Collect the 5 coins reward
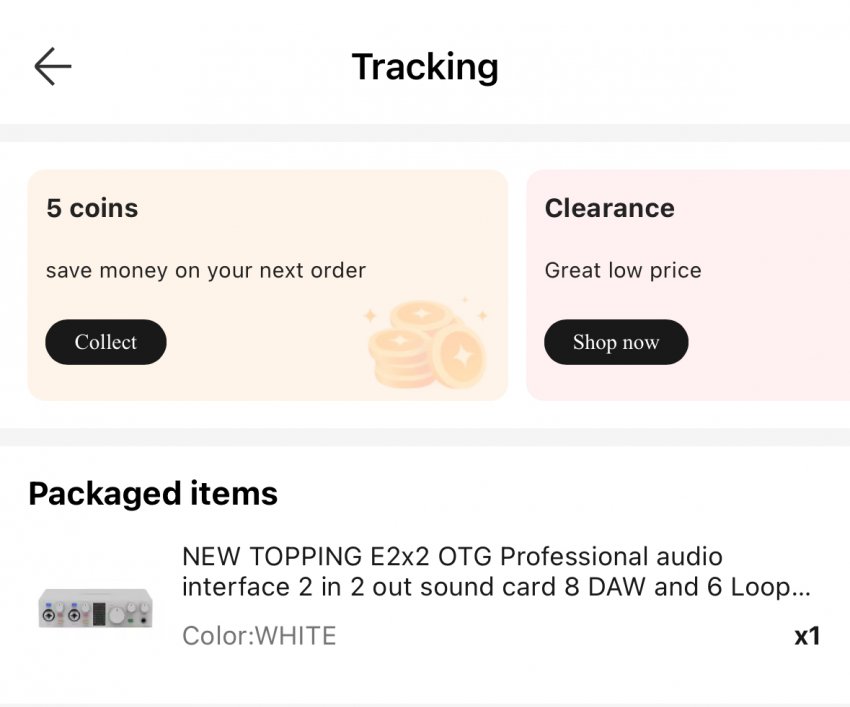The width and height of the screenshot is (850, 707). [106, 342]
